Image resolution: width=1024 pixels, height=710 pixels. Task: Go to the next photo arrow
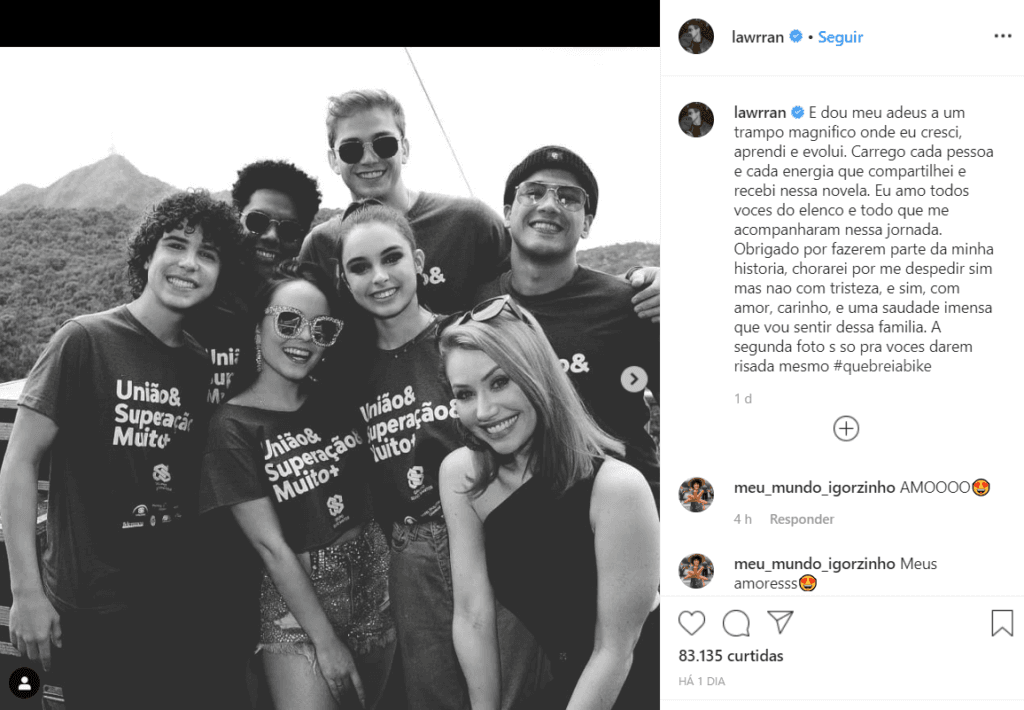[x=633, y=379]
